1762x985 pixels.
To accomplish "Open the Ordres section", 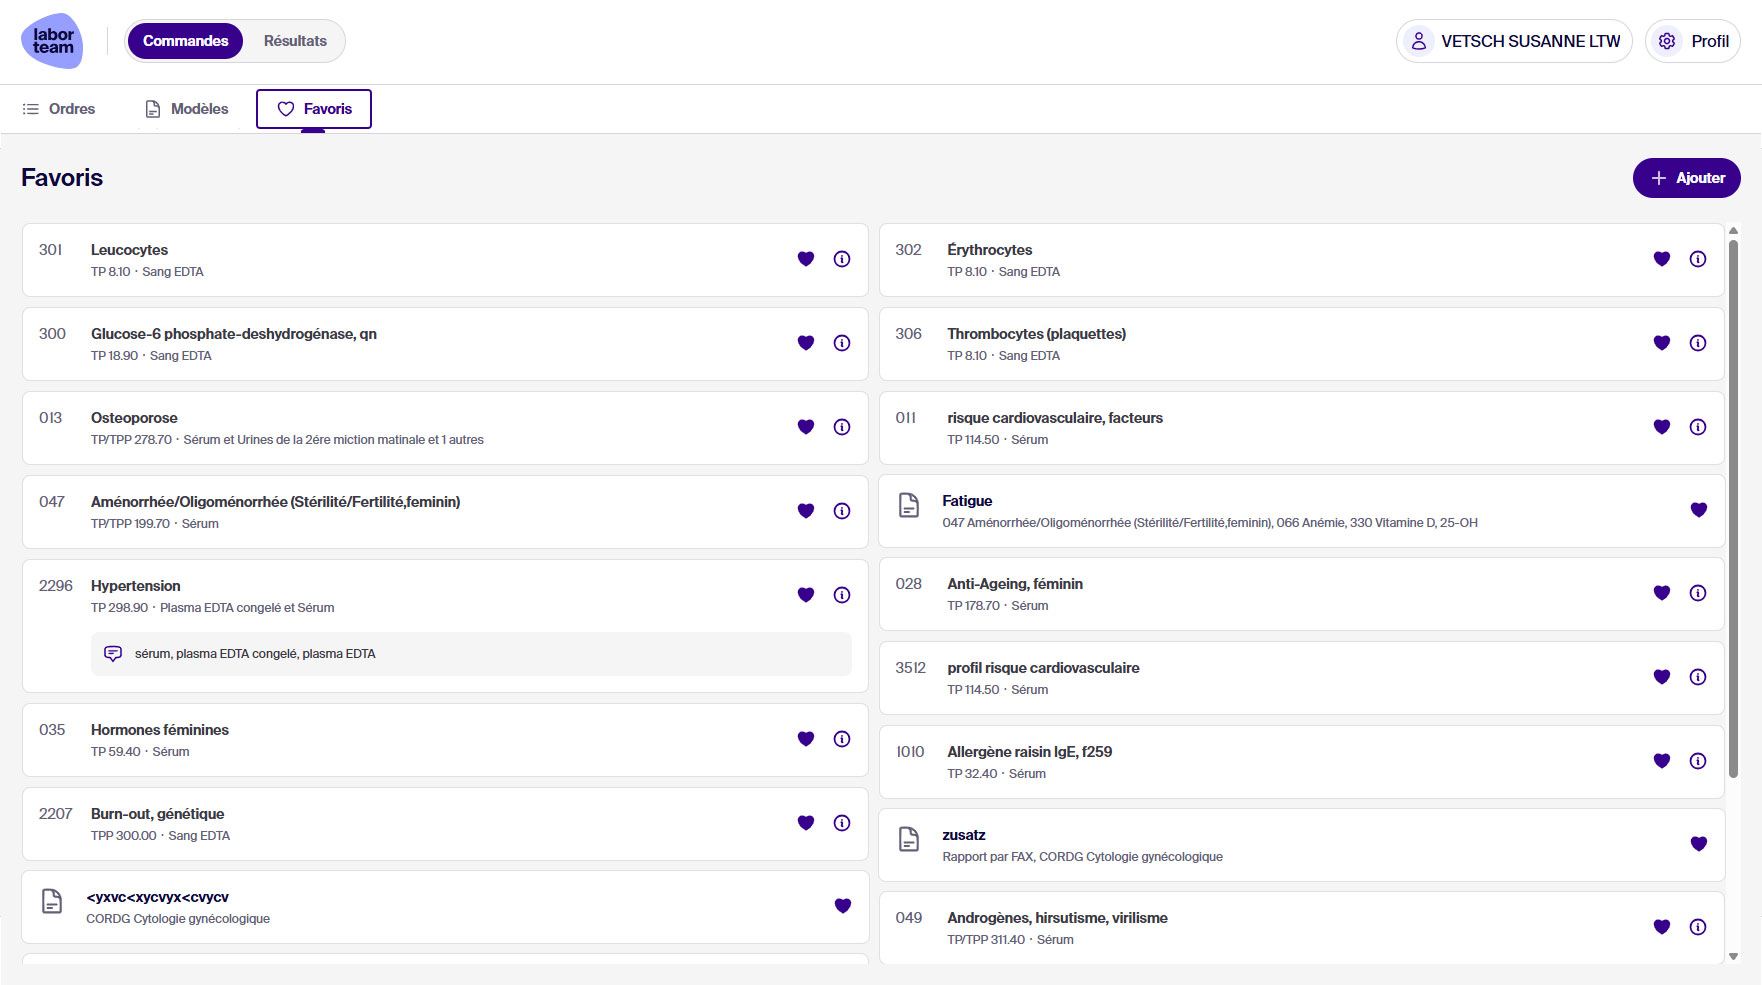I will (59, 109).
